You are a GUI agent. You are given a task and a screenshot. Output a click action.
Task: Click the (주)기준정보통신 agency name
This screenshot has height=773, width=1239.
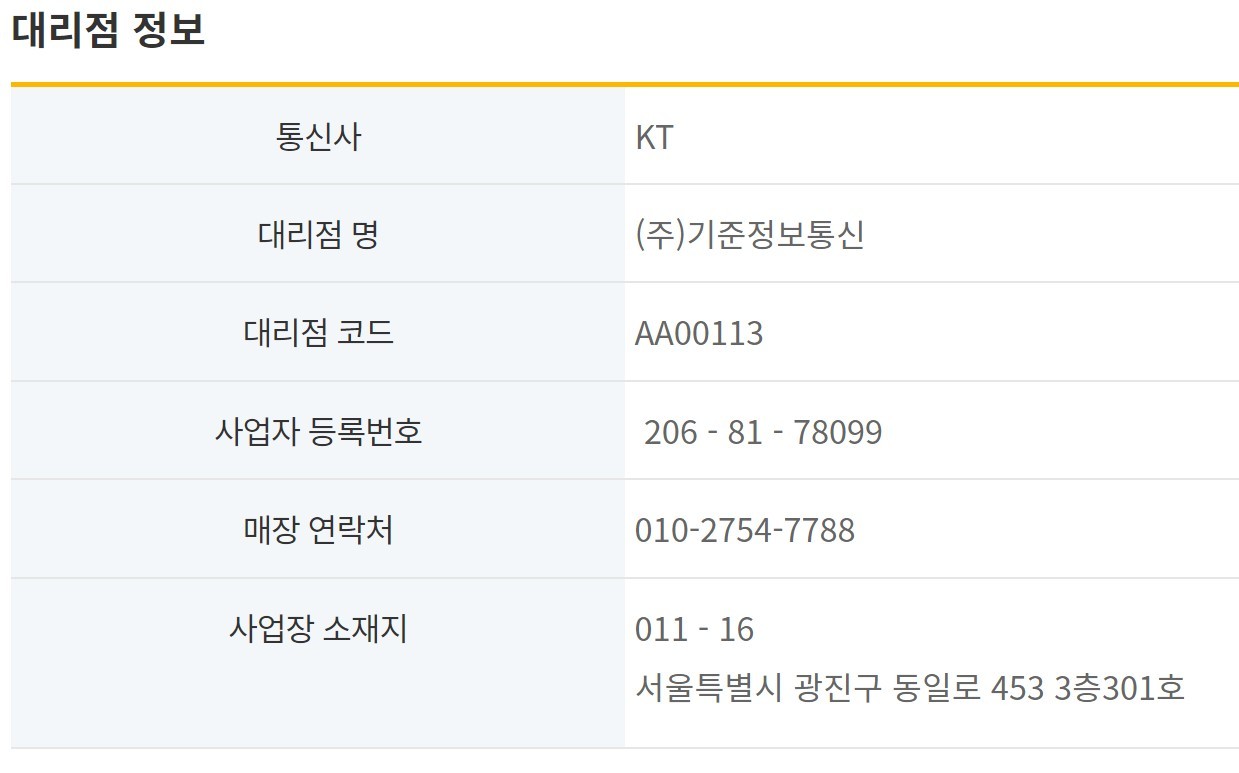(749, 235)
